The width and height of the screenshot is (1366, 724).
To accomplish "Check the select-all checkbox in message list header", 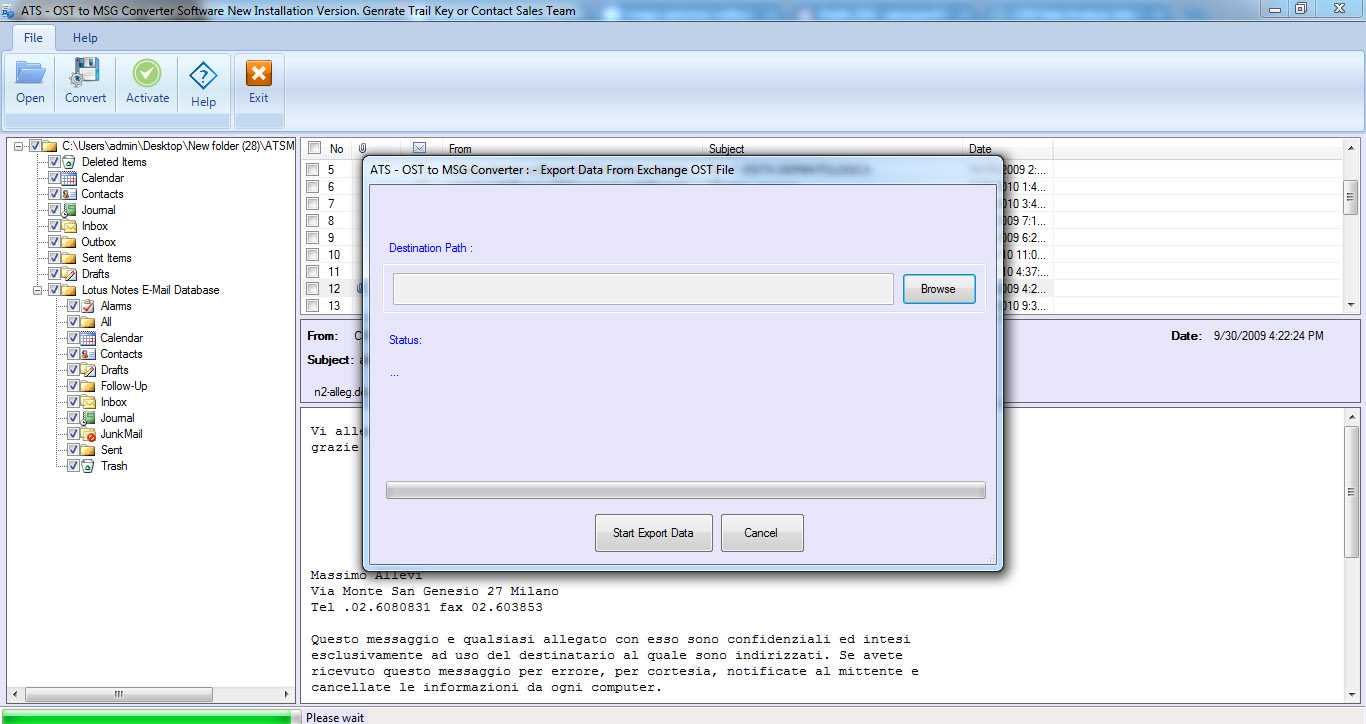I will [314, 149].
